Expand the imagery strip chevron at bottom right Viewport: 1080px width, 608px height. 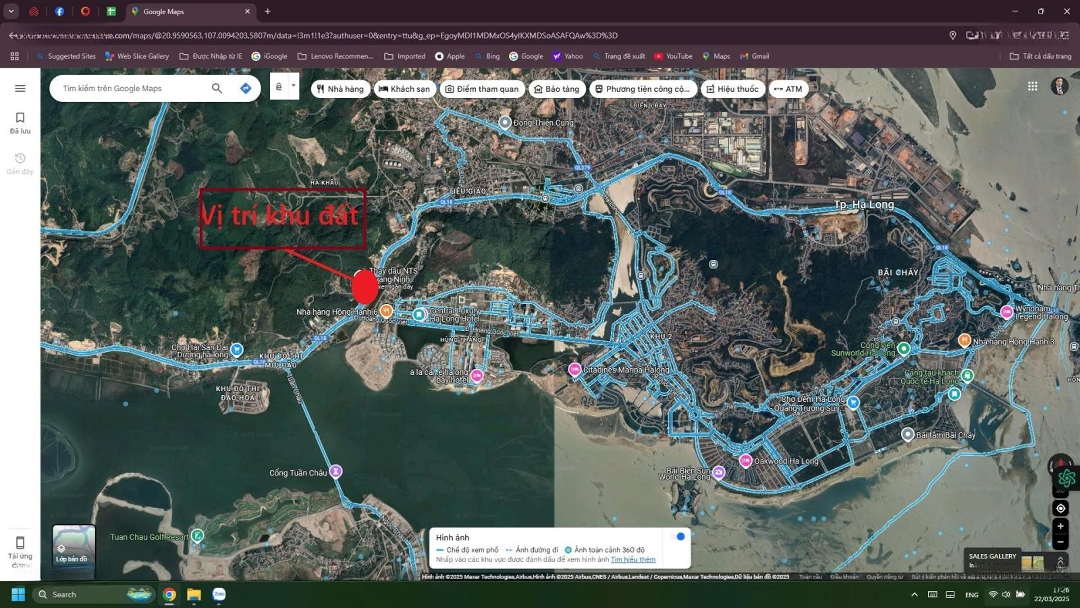pos(1061,563)
